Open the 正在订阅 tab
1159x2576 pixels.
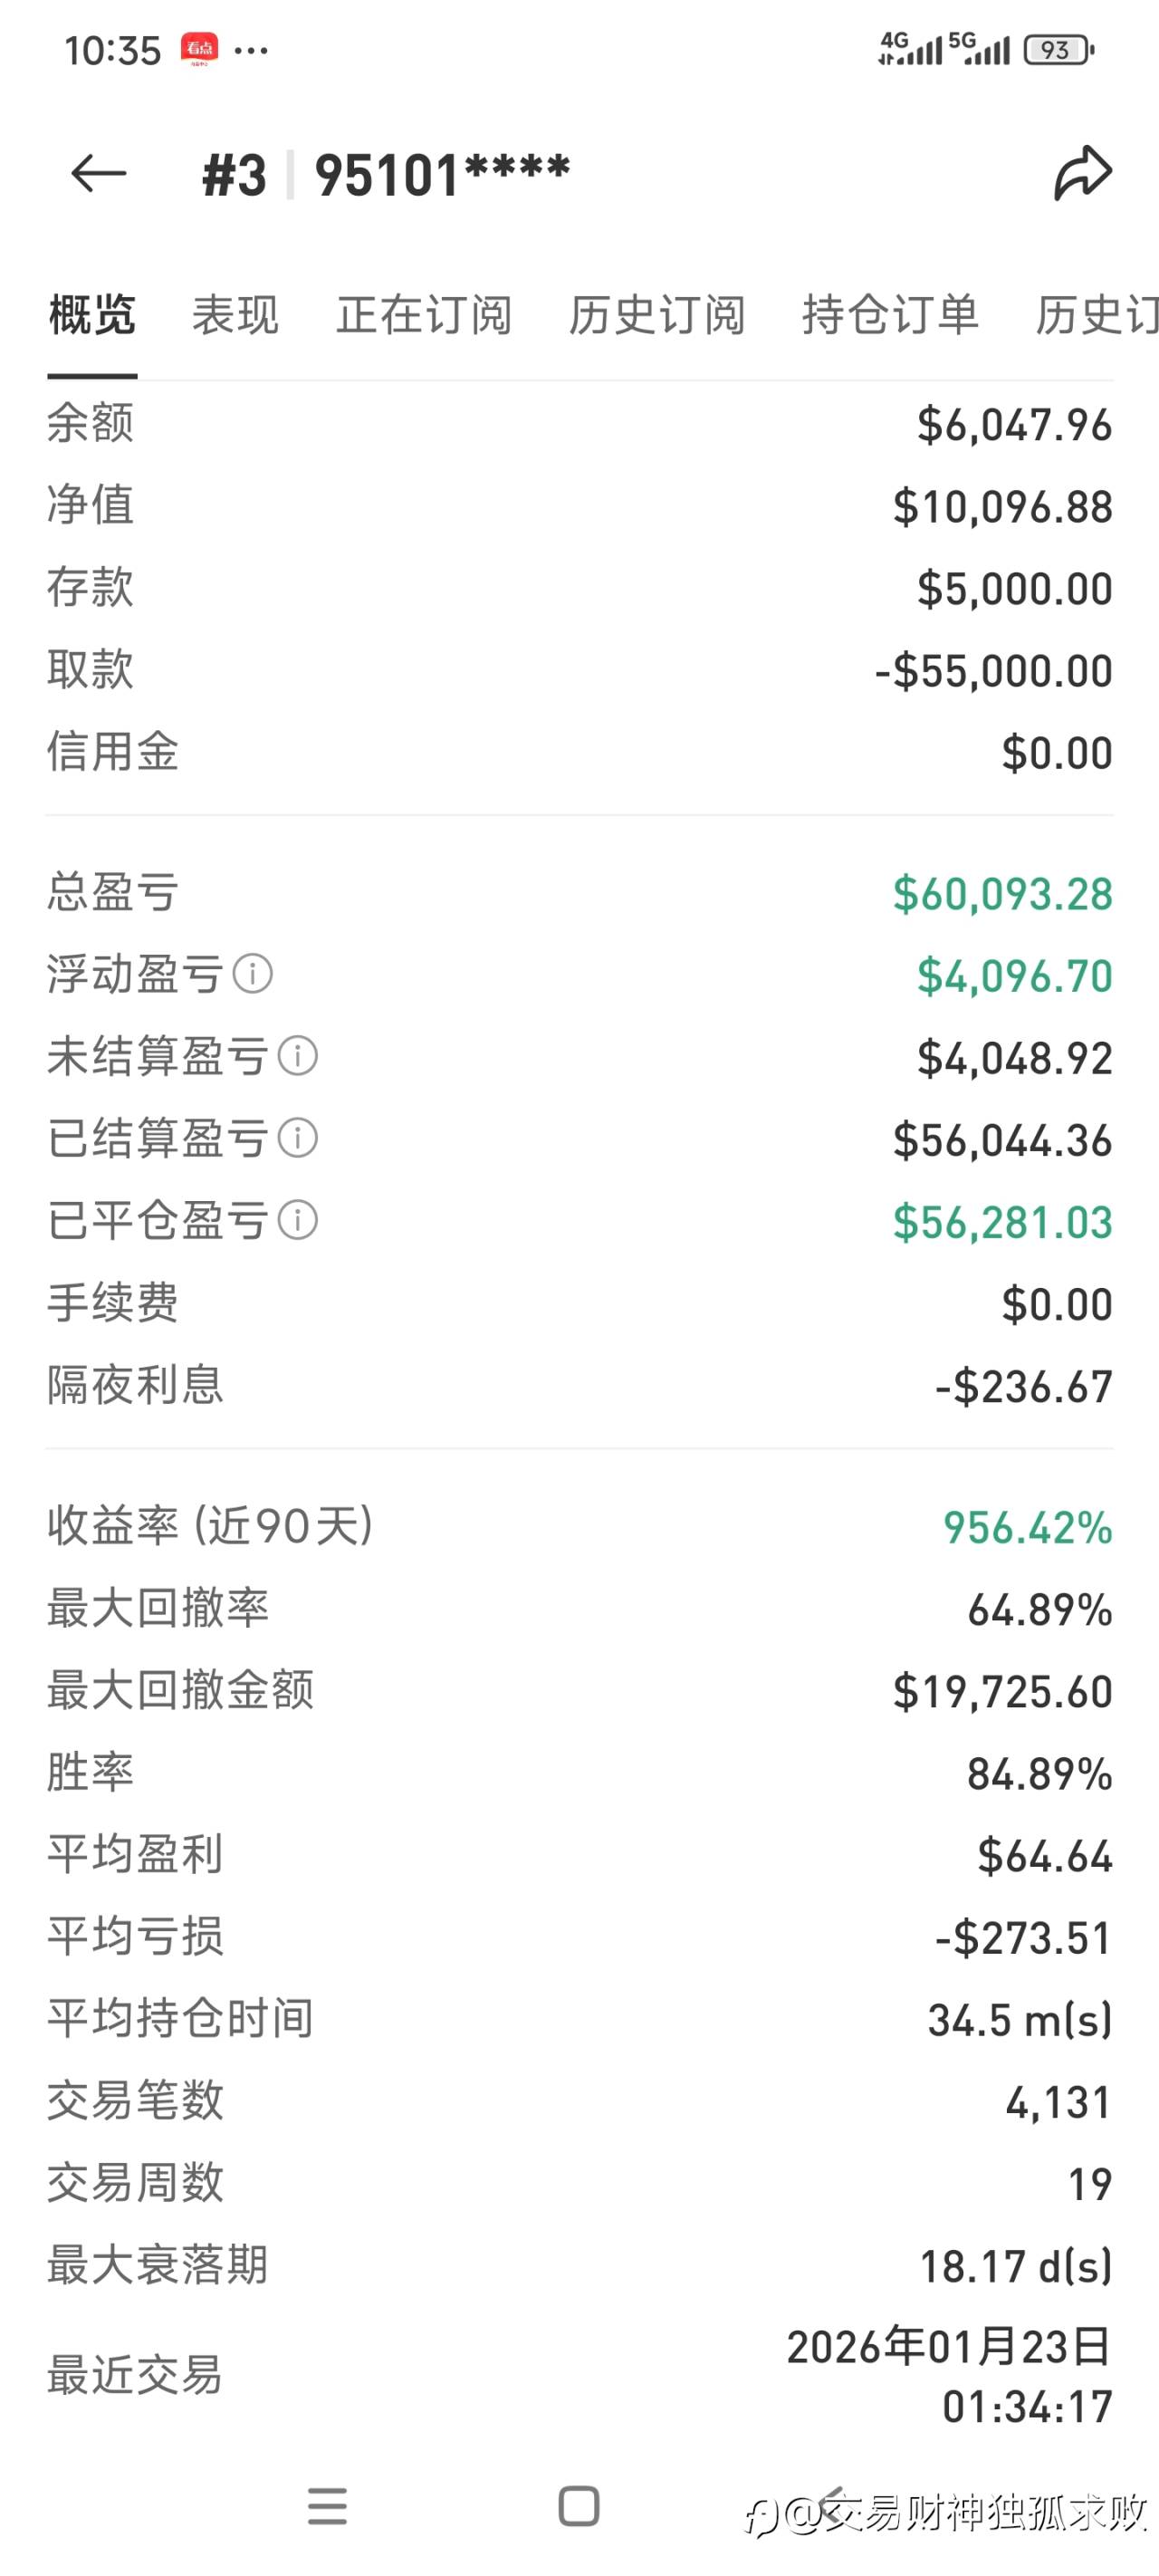pos(424,315)
